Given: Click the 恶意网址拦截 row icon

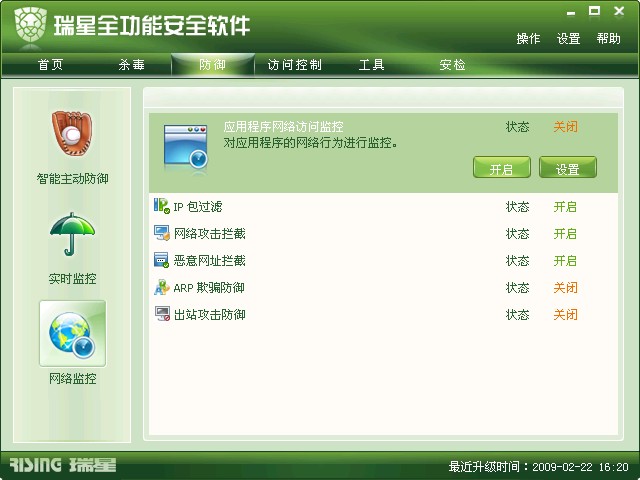Looking at the screenshot, I should (162, 260).
